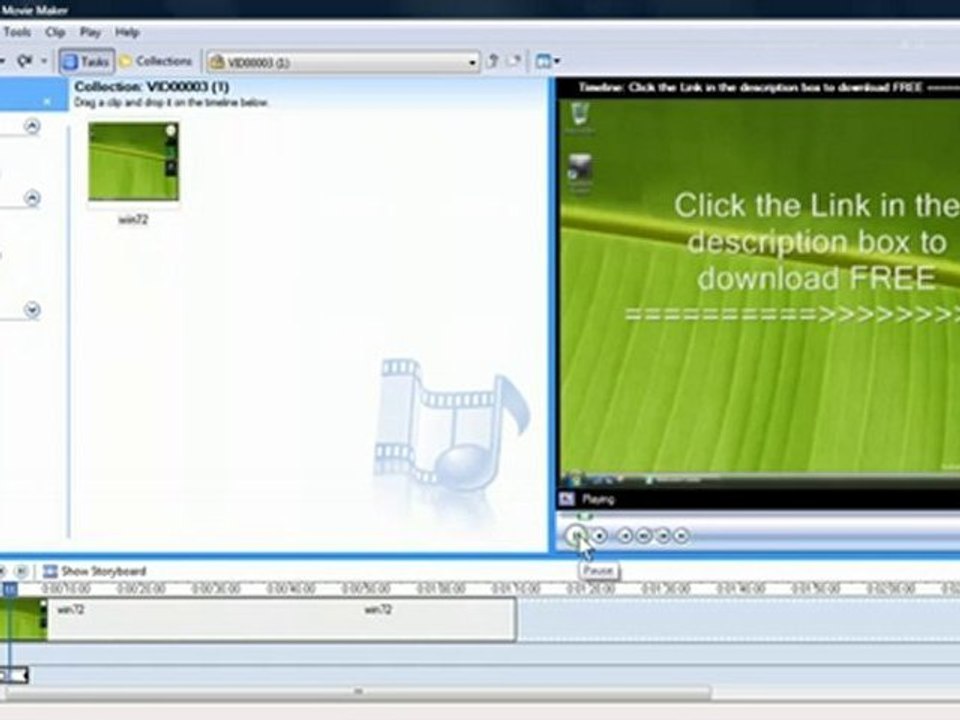The width and height of the screenshot is (960, 720).
Task: Click the 0:00:50.00 mark on the ruler
Action: [x=366, y=589]
